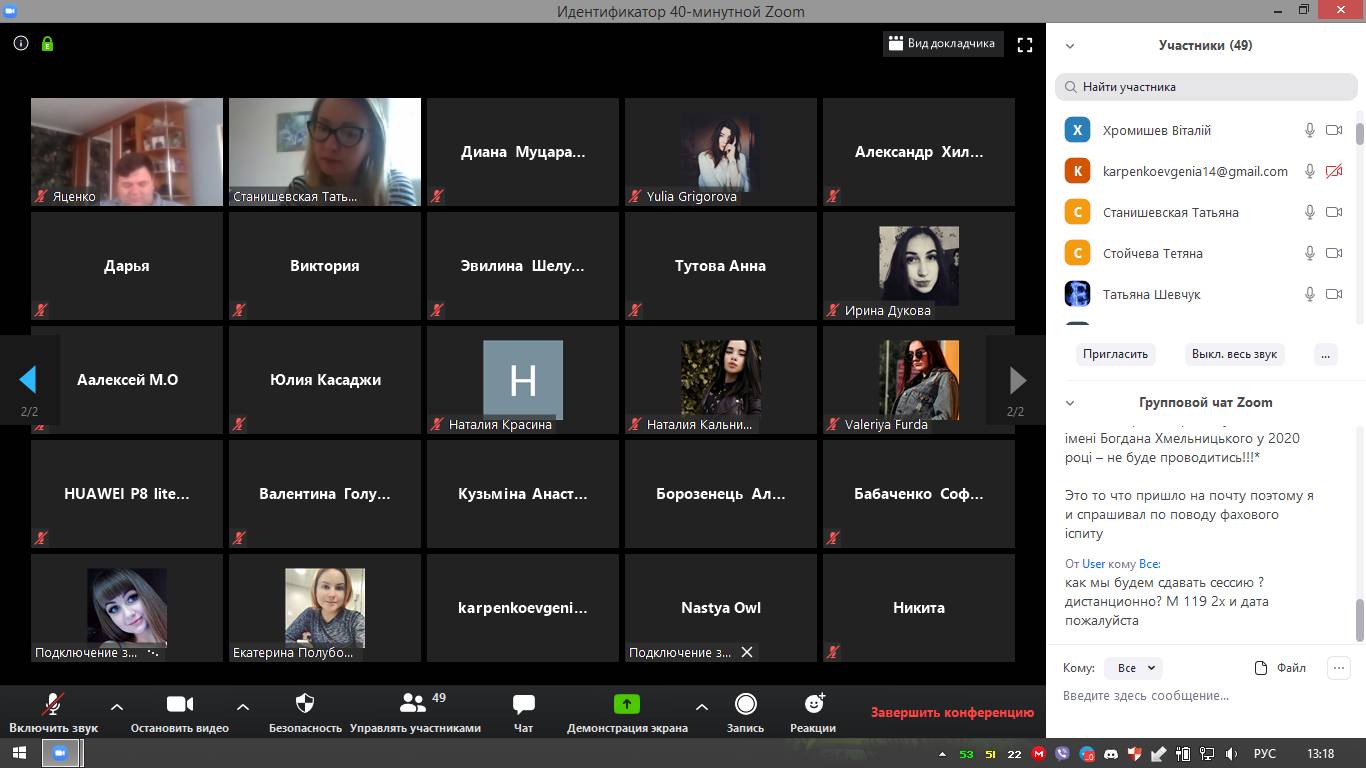The width and height of the screenshot is (1366, 768).
Task: Start recording with the Запись icon
Action: click(x=745, y=704)
